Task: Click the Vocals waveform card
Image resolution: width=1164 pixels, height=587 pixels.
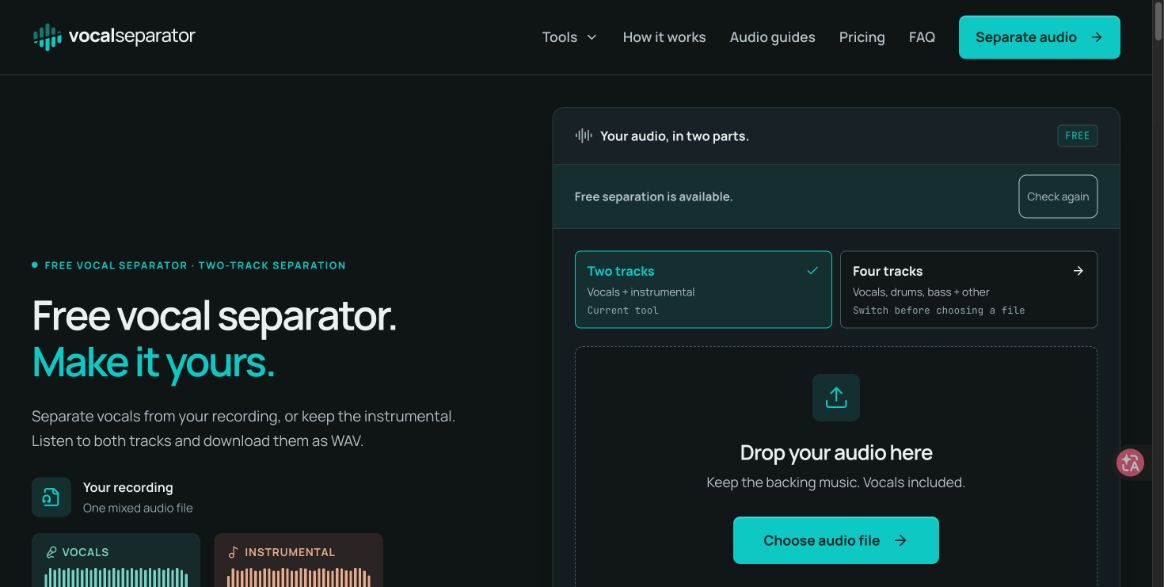Action: [x=116, y=560]
